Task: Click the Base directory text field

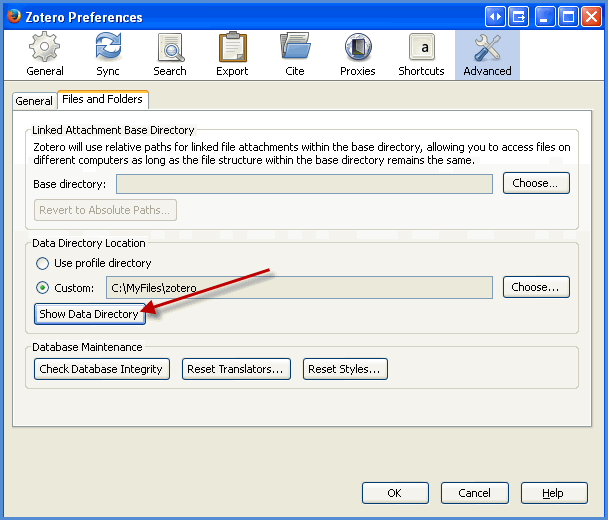Action: 304,184
